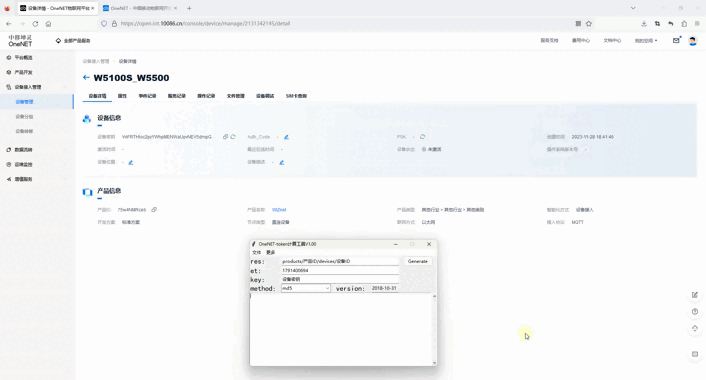Click feather icon in token tool title
This screenshot has width=706, height=380.
coord(253,244)
